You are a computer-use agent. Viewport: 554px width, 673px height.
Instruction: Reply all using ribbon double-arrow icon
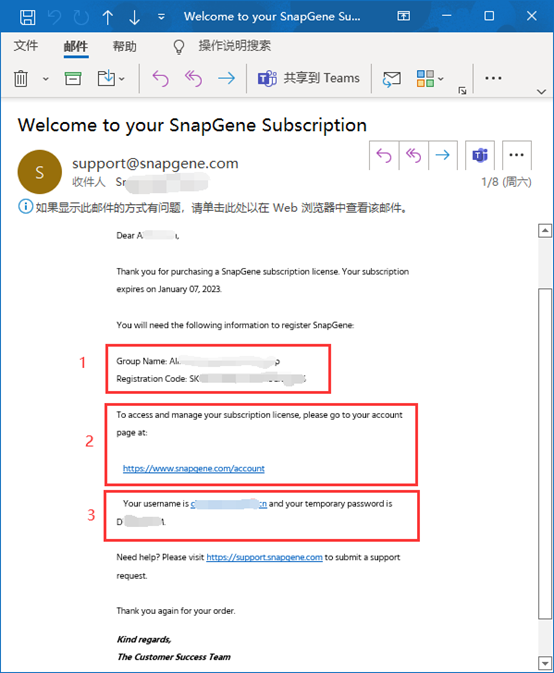pyautogui.click(x=193, y=78)
